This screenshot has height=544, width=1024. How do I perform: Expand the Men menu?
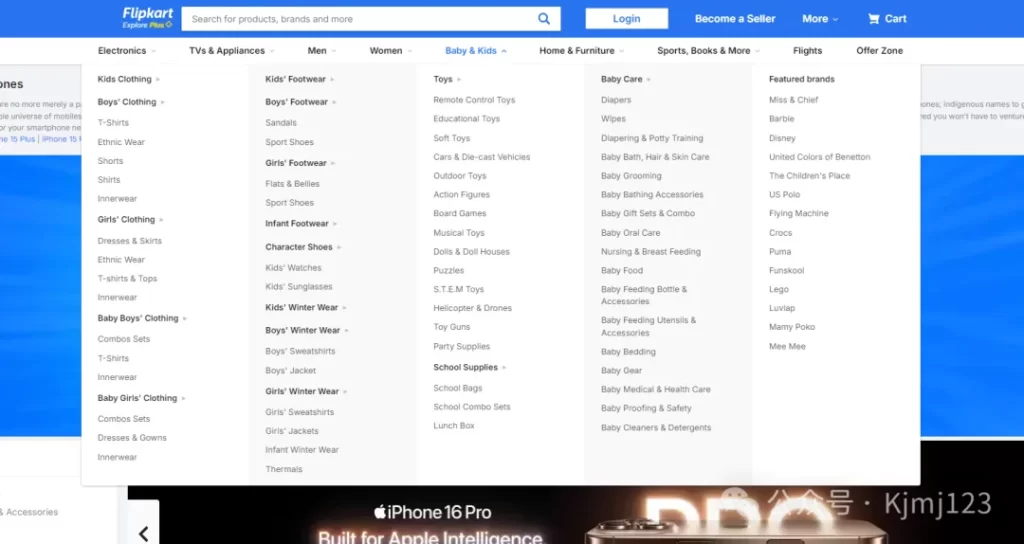[322, 50]
